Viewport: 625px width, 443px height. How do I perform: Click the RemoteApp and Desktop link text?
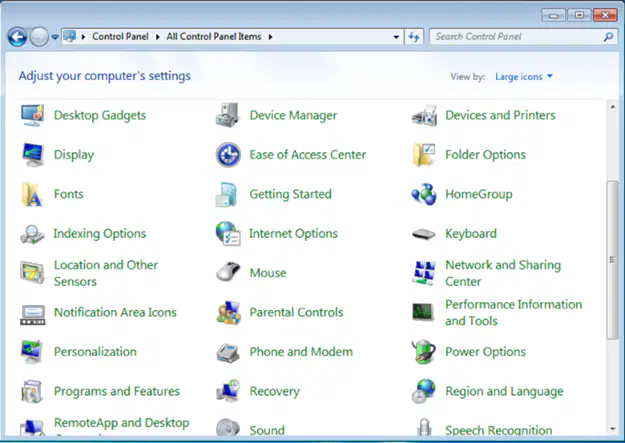pos(122,423)
